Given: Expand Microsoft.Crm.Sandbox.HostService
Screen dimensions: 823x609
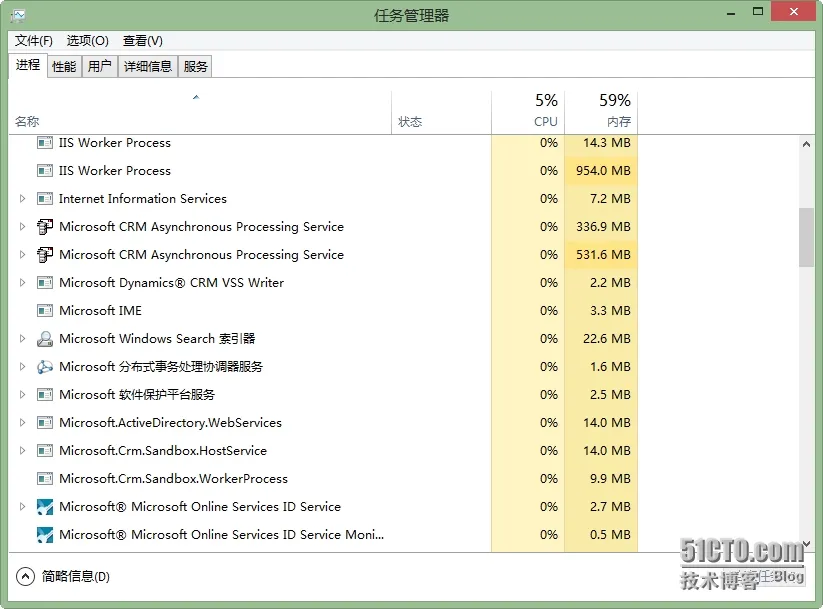Looking at the screenshot, I should pos(22,450).
